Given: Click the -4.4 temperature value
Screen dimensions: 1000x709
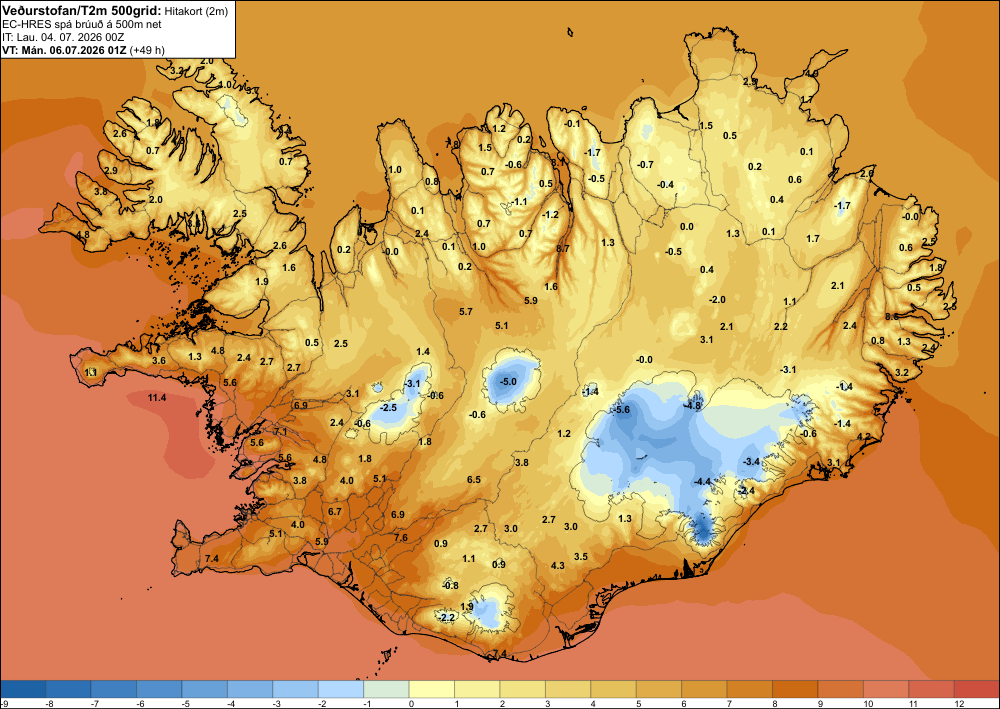Looking at the screenshot, I should click(702, 481).
